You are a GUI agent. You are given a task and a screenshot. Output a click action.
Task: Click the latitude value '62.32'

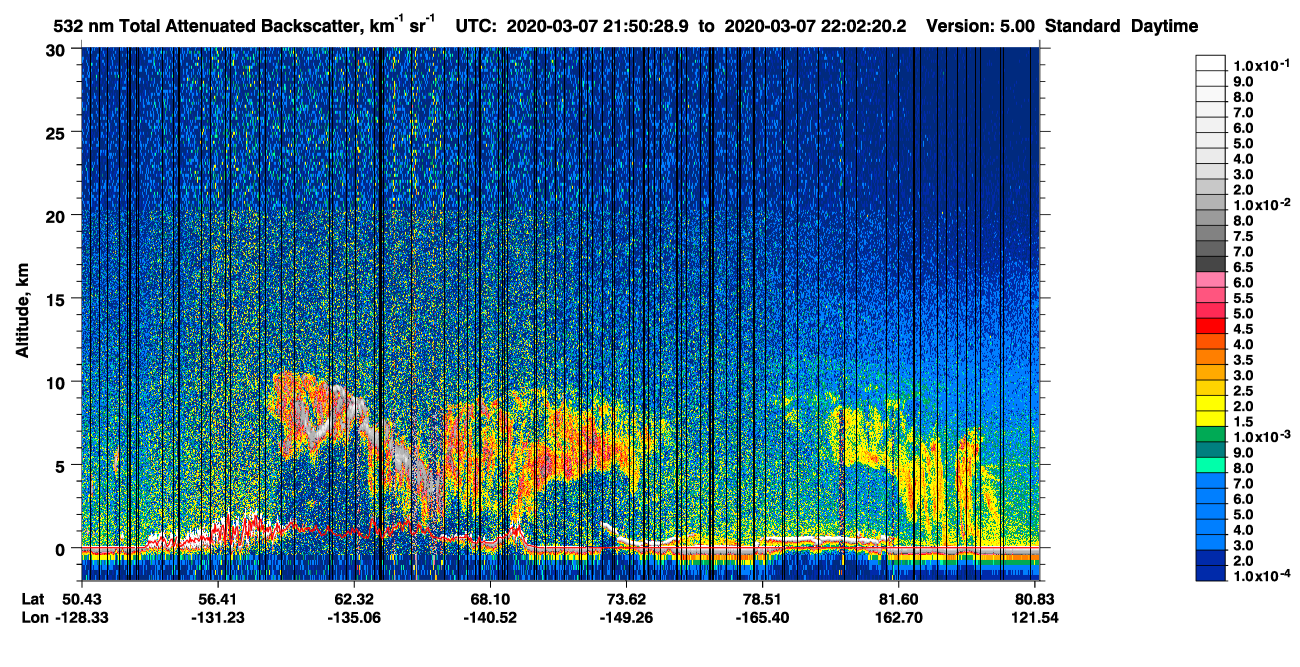click(x=354, y=598)
